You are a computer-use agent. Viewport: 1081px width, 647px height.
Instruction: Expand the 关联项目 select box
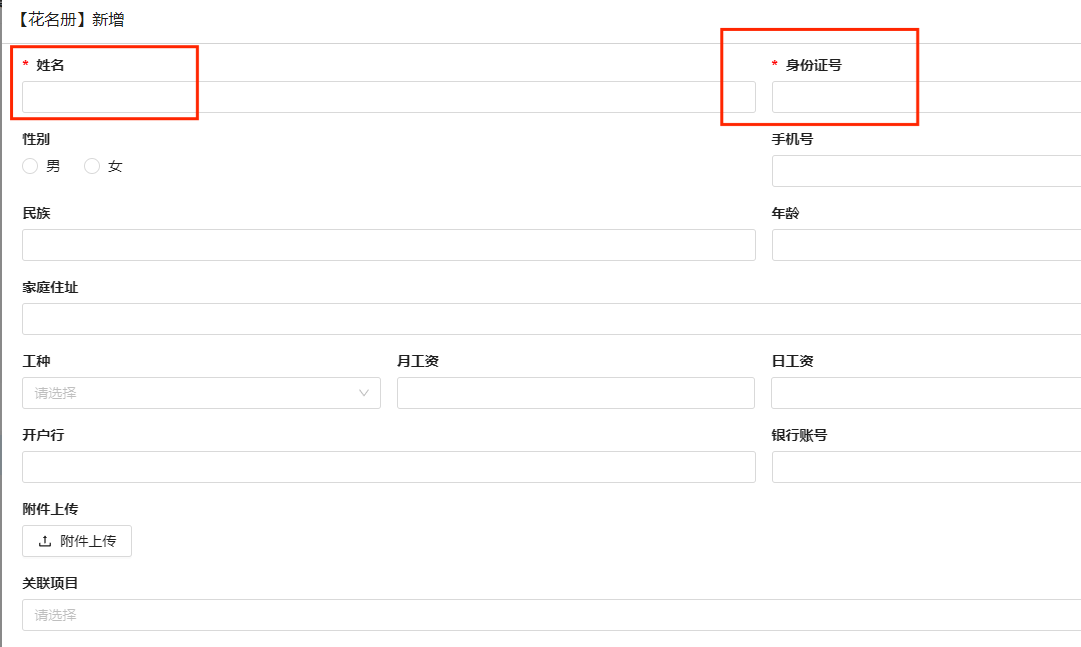click(550, 615)
